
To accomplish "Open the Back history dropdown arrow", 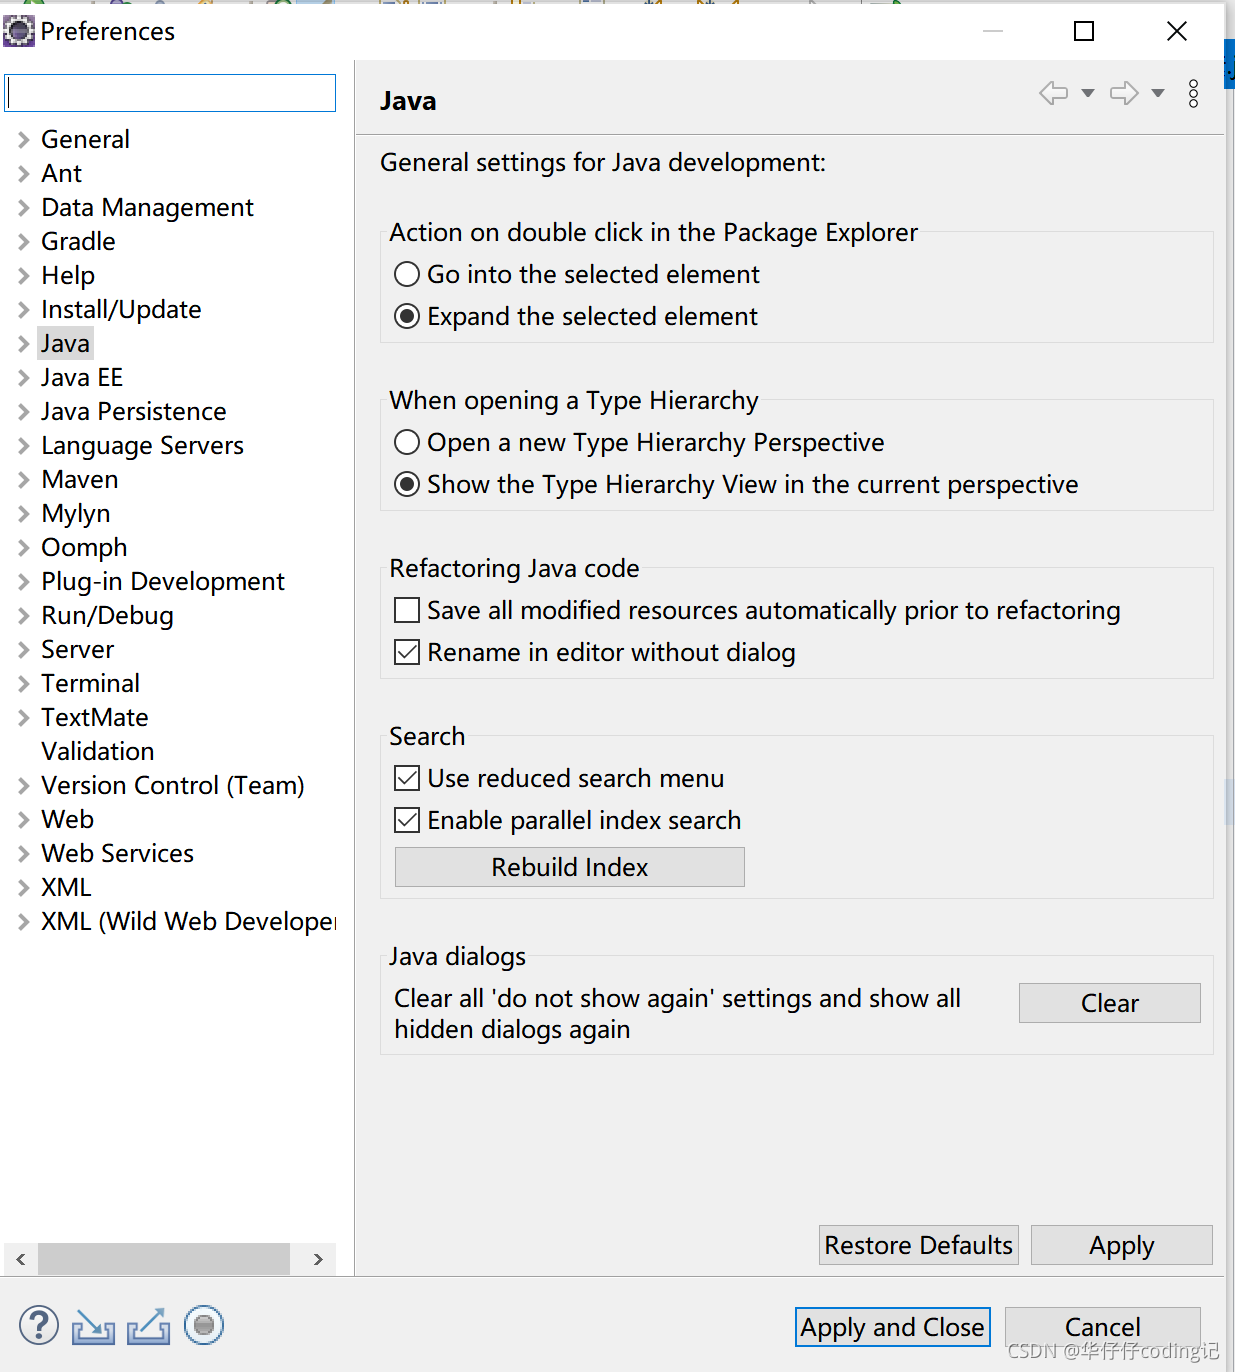I will [1086, 93].
